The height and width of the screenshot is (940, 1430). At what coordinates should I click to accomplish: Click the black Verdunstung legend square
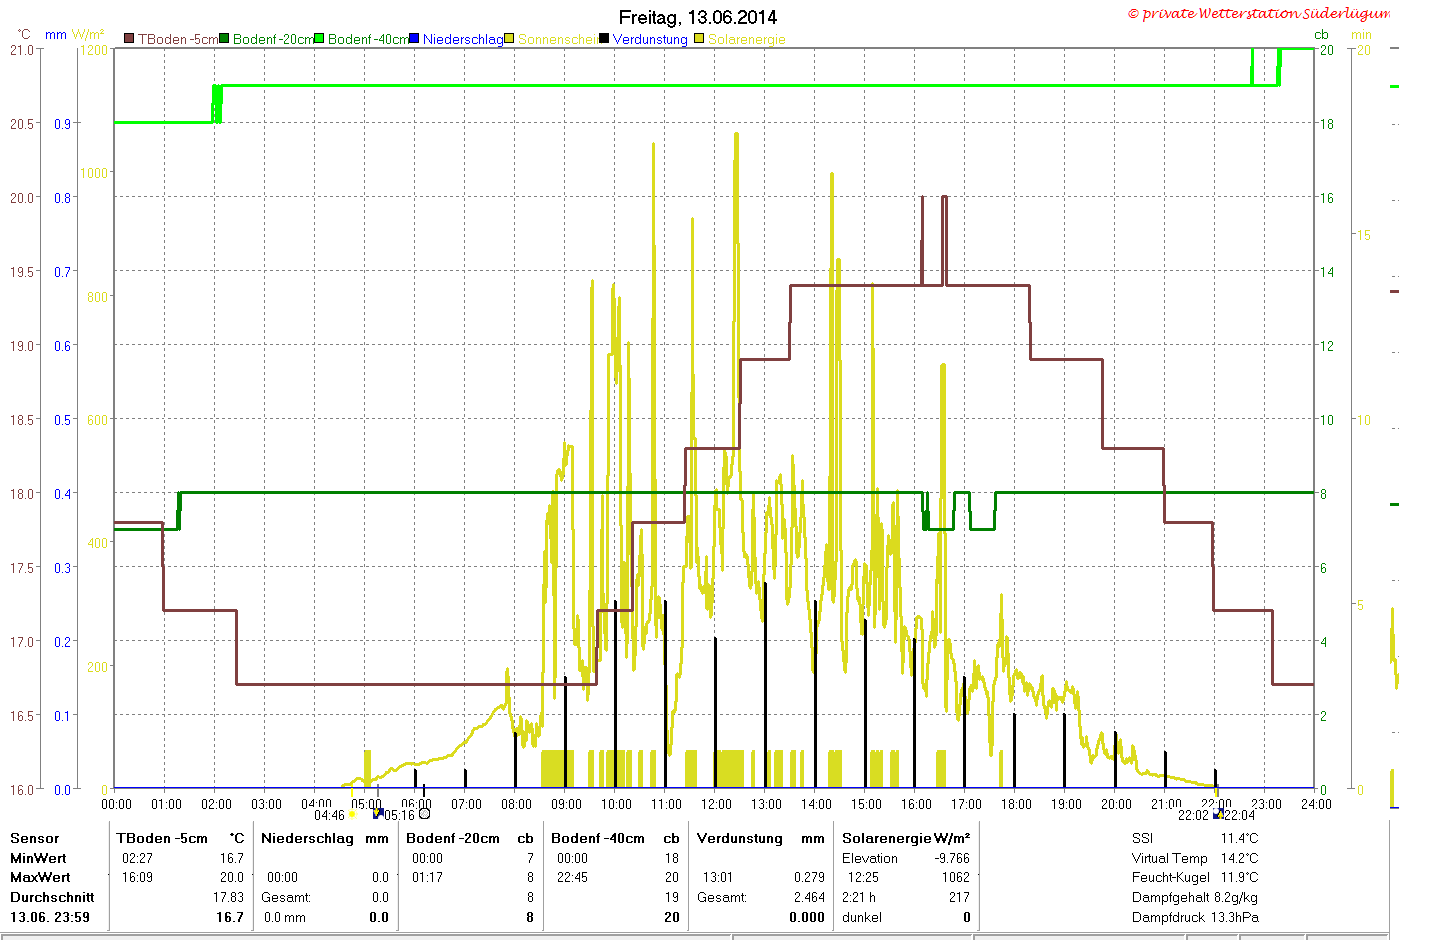click(x=604, y=39)
